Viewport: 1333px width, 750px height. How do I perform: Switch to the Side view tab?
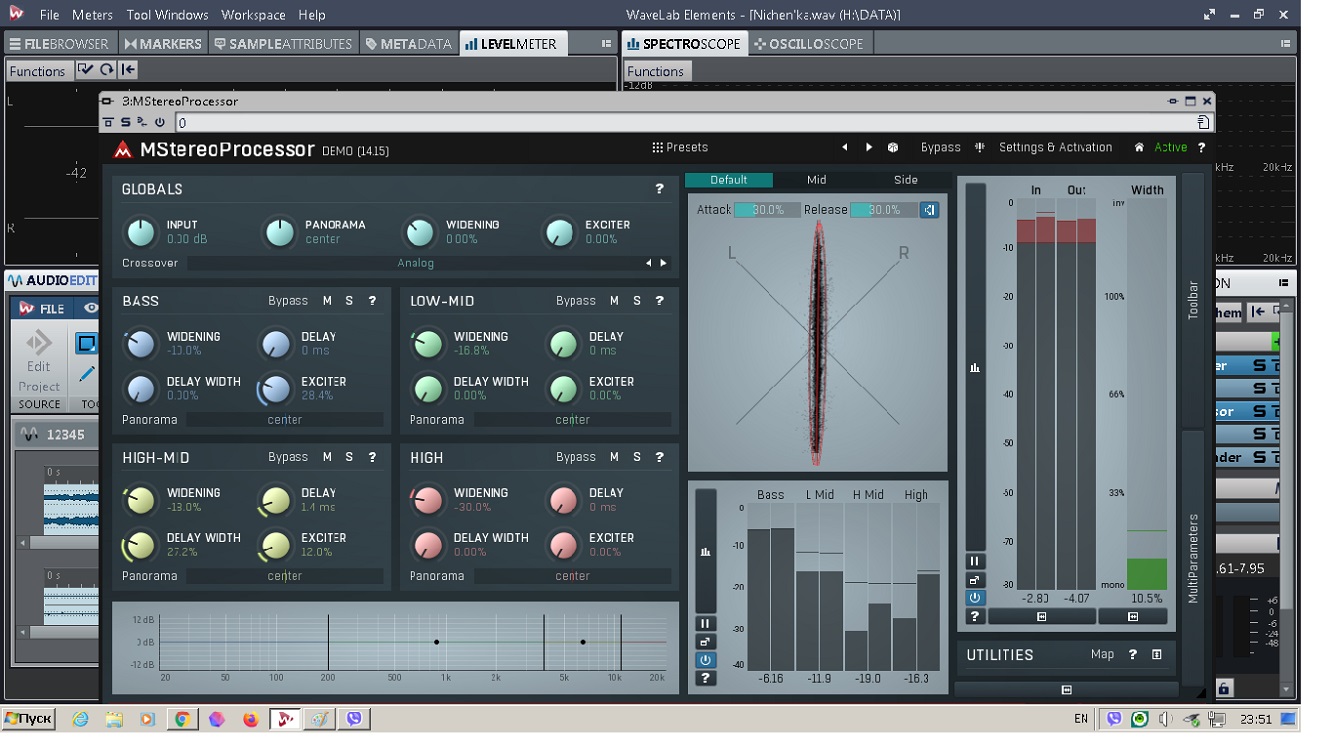pos(905,180)
